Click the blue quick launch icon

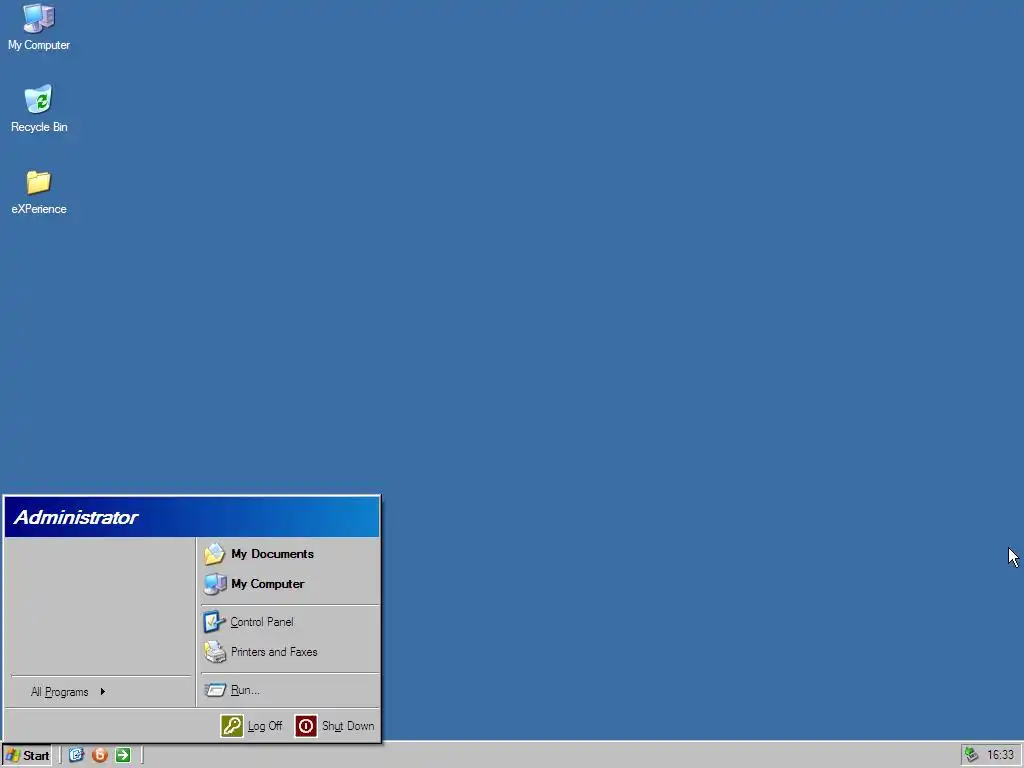[x=76, y=755]
